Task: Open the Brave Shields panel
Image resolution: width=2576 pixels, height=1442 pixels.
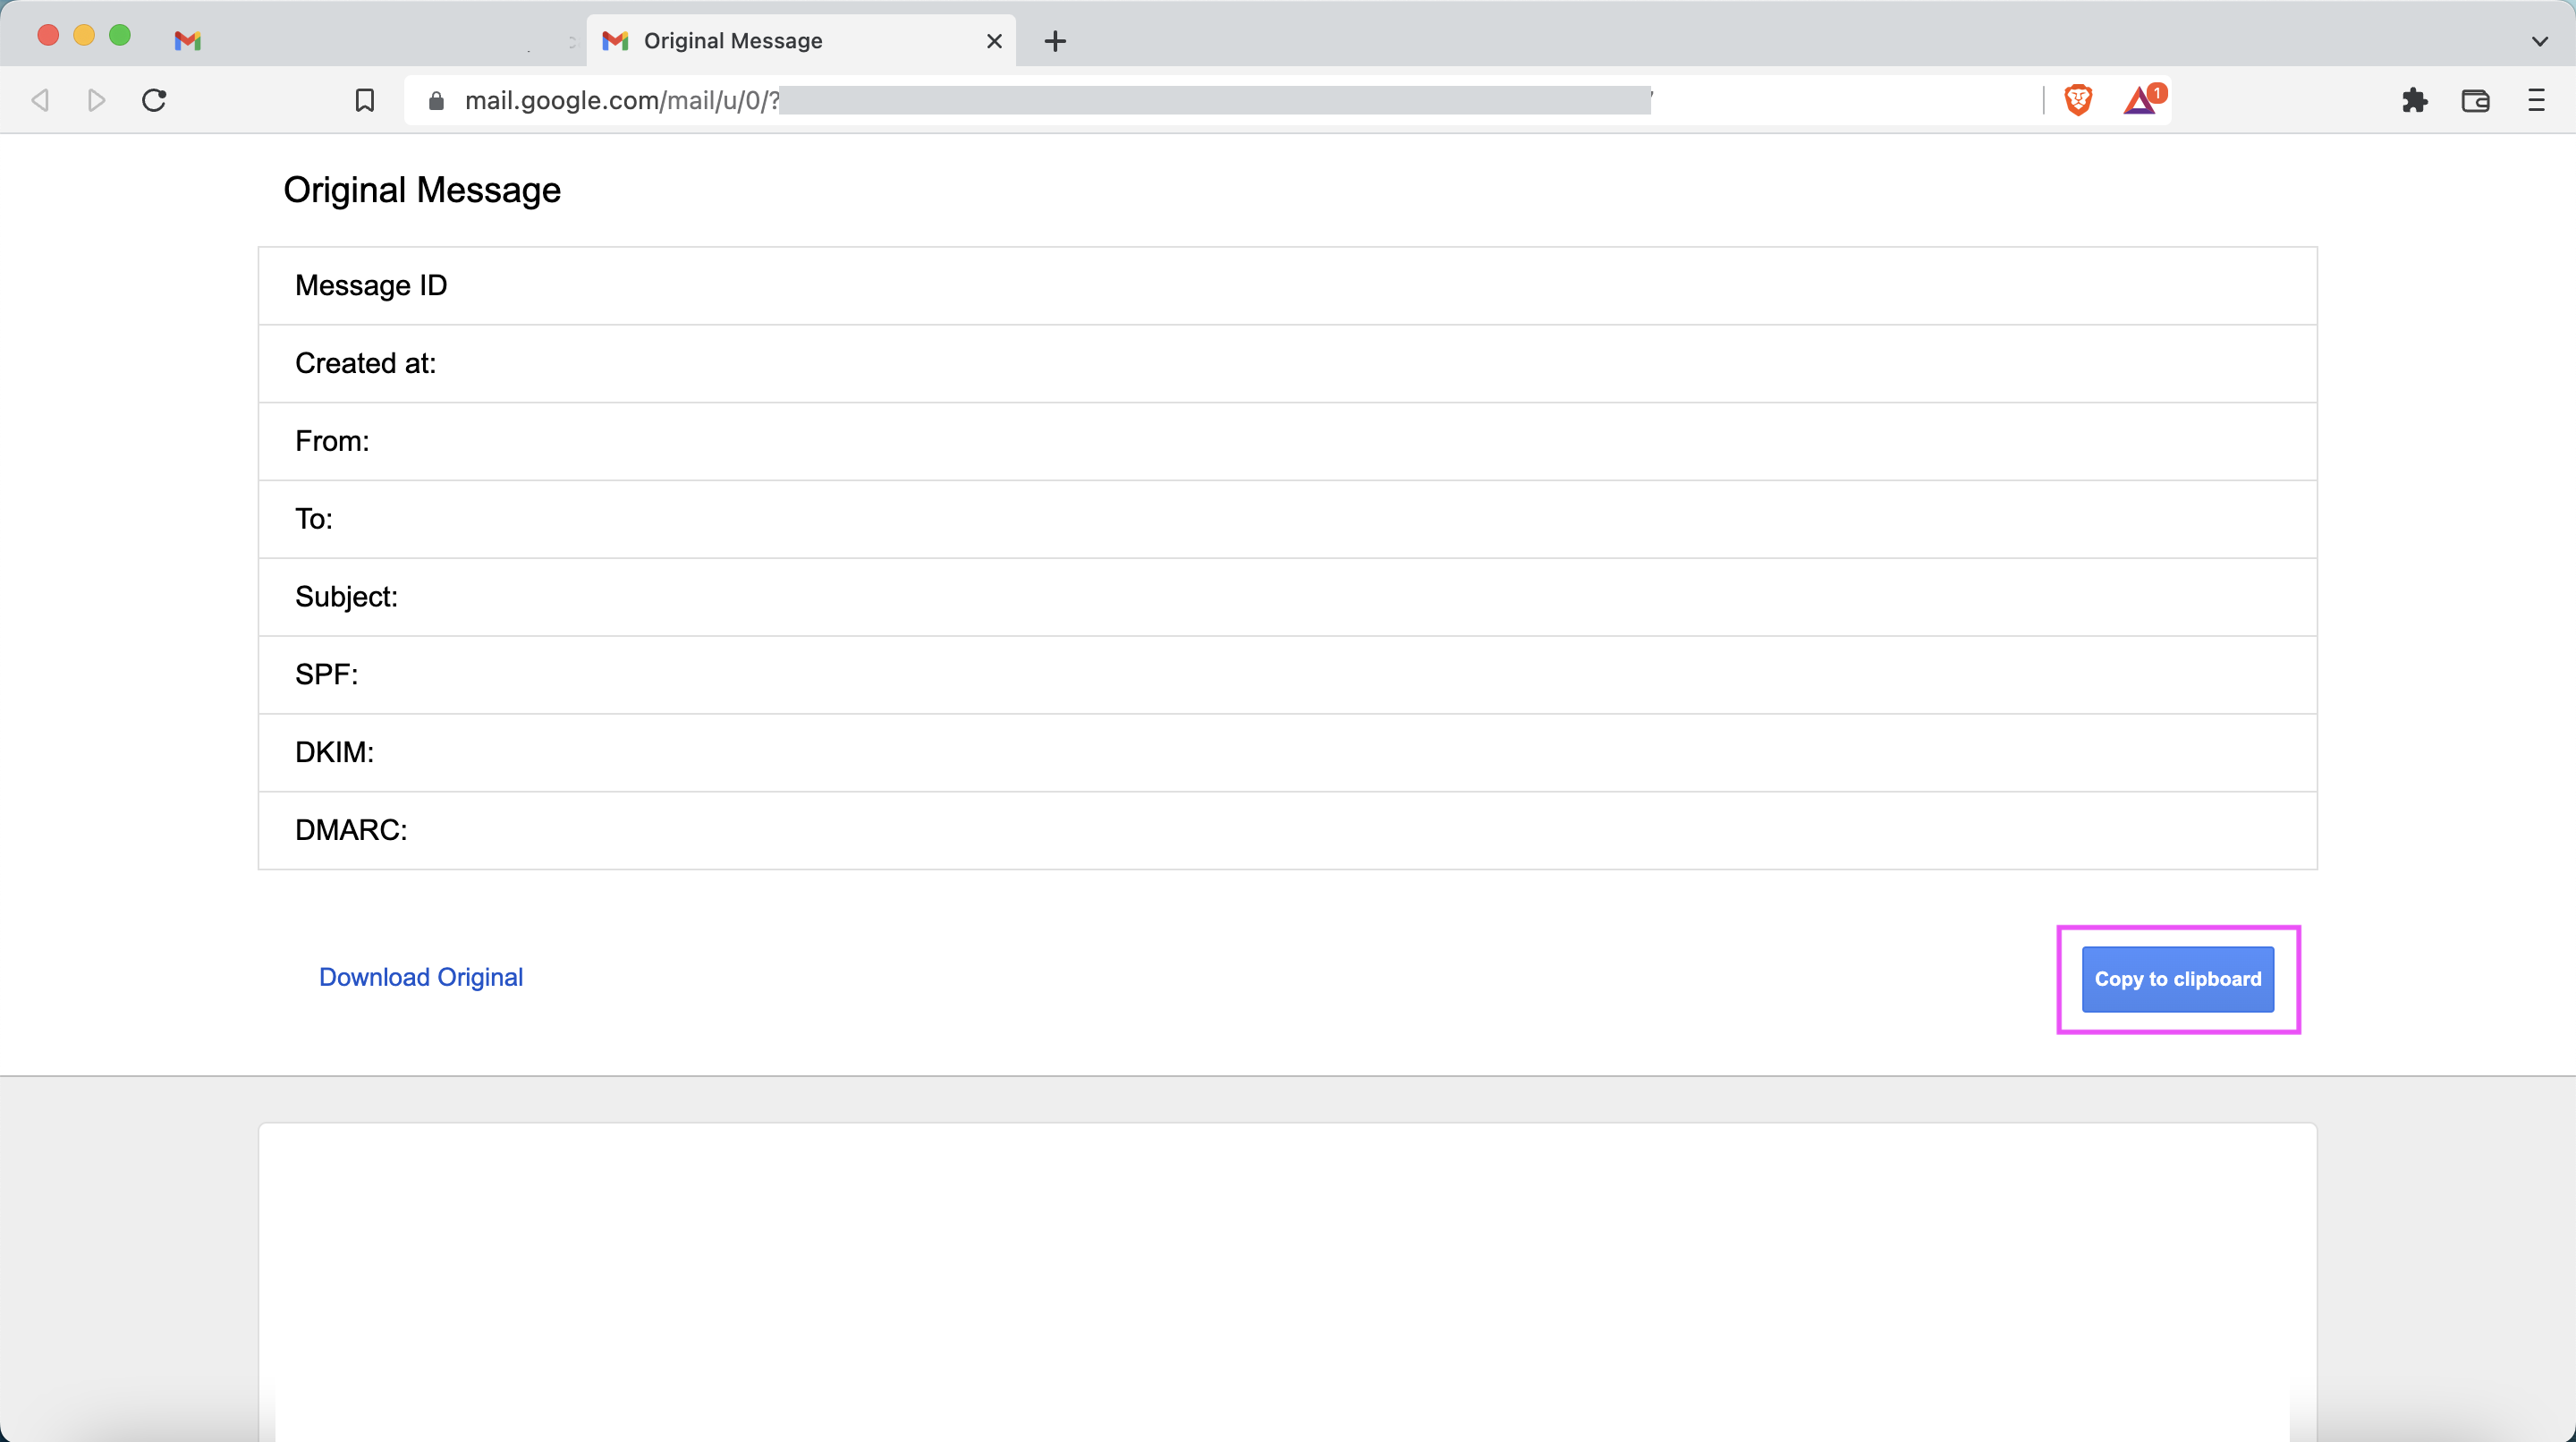Action: (2079, 100)
